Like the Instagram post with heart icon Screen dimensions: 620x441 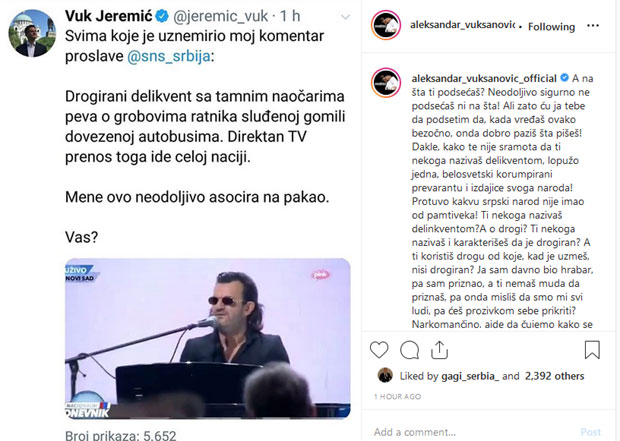pos(379,350)
